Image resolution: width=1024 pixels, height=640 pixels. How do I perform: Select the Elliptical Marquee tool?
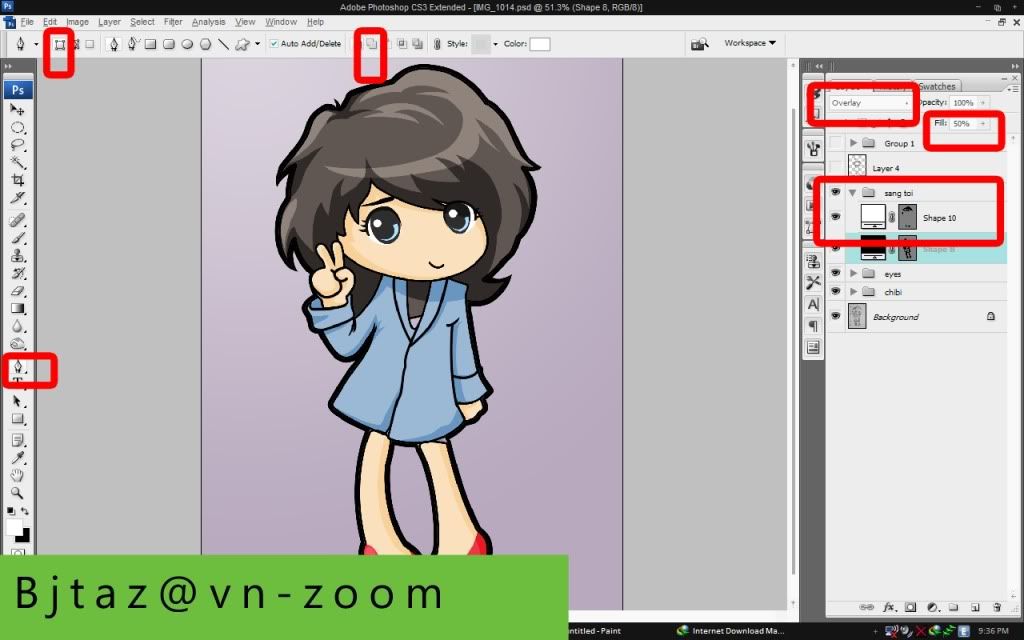(x=18, y=127)
